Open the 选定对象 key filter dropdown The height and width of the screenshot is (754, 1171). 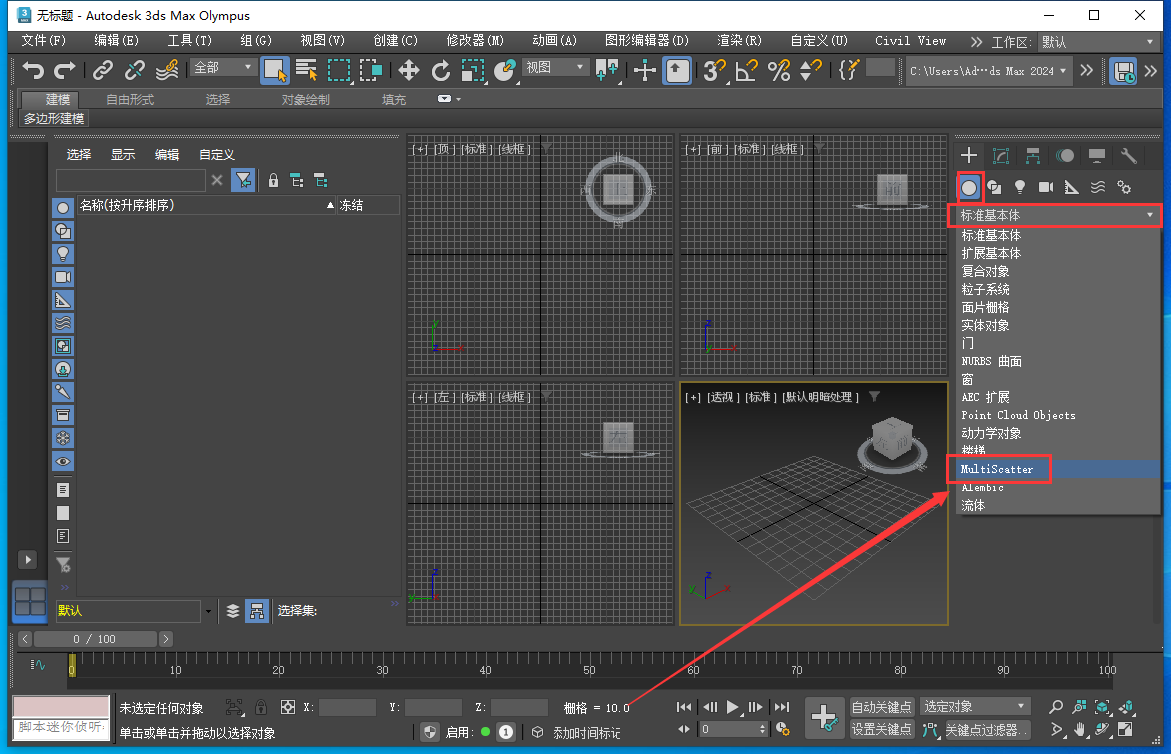[975, 707]
